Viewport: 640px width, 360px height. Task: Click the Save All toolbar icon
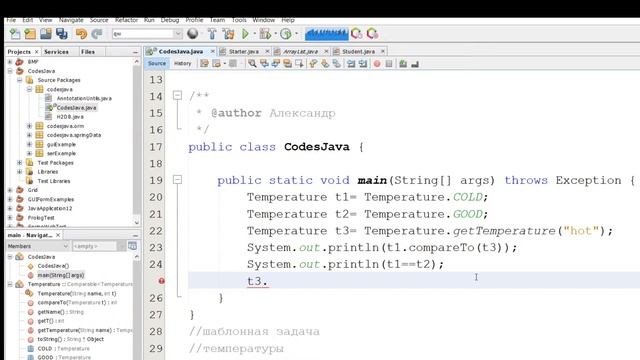coord(62,34)
